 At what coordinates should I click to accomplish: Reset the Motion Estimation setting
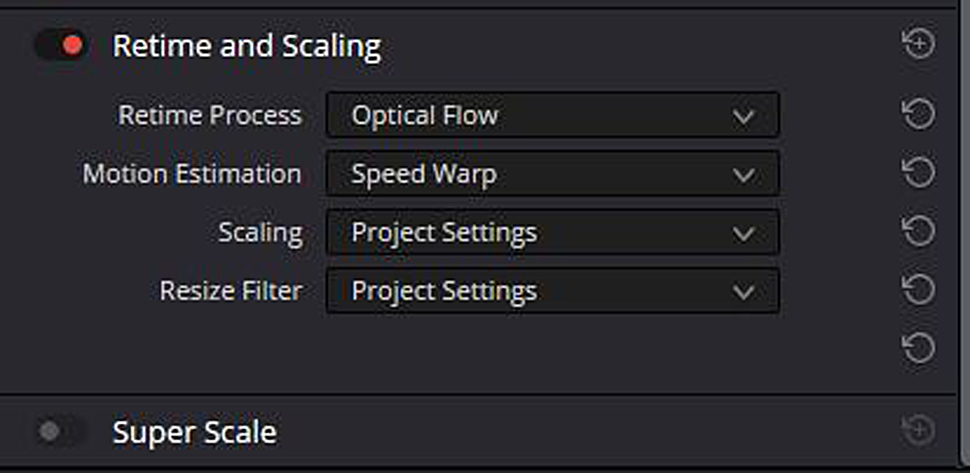coord(919,173)
